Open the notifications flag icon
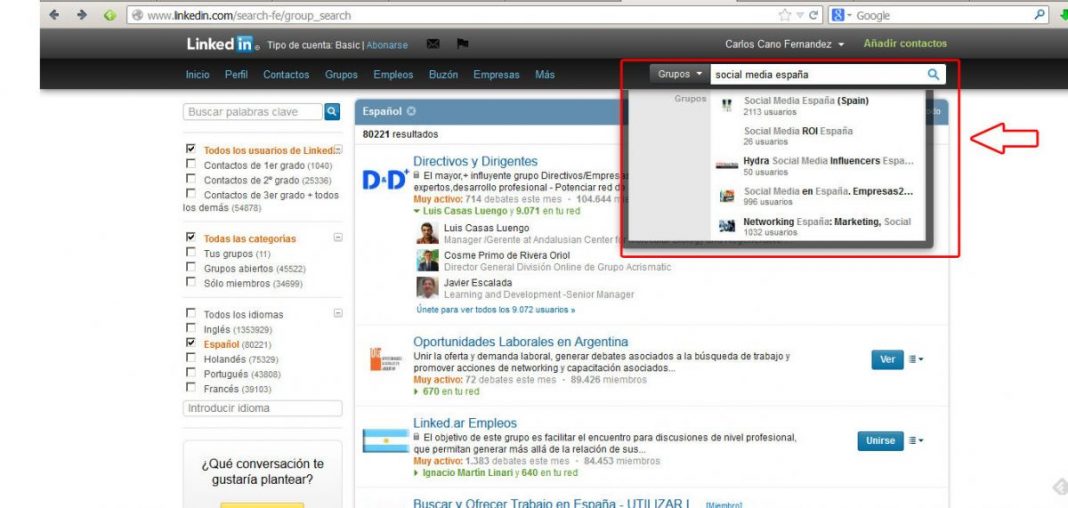This screenshot has width=1068, height=508. pyautogui.click(x=462, y=44)
